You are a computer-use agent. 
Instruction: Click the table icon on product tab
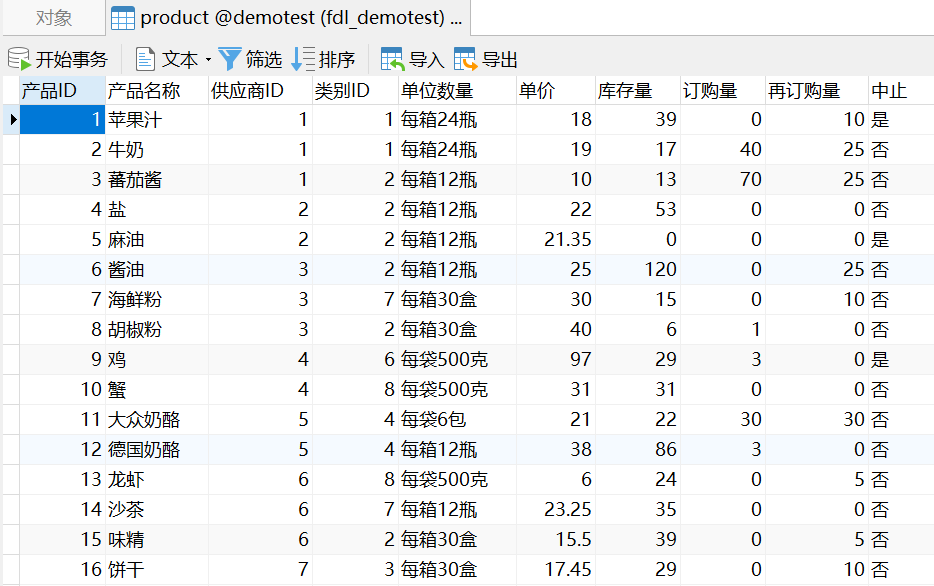coord(123,18)
